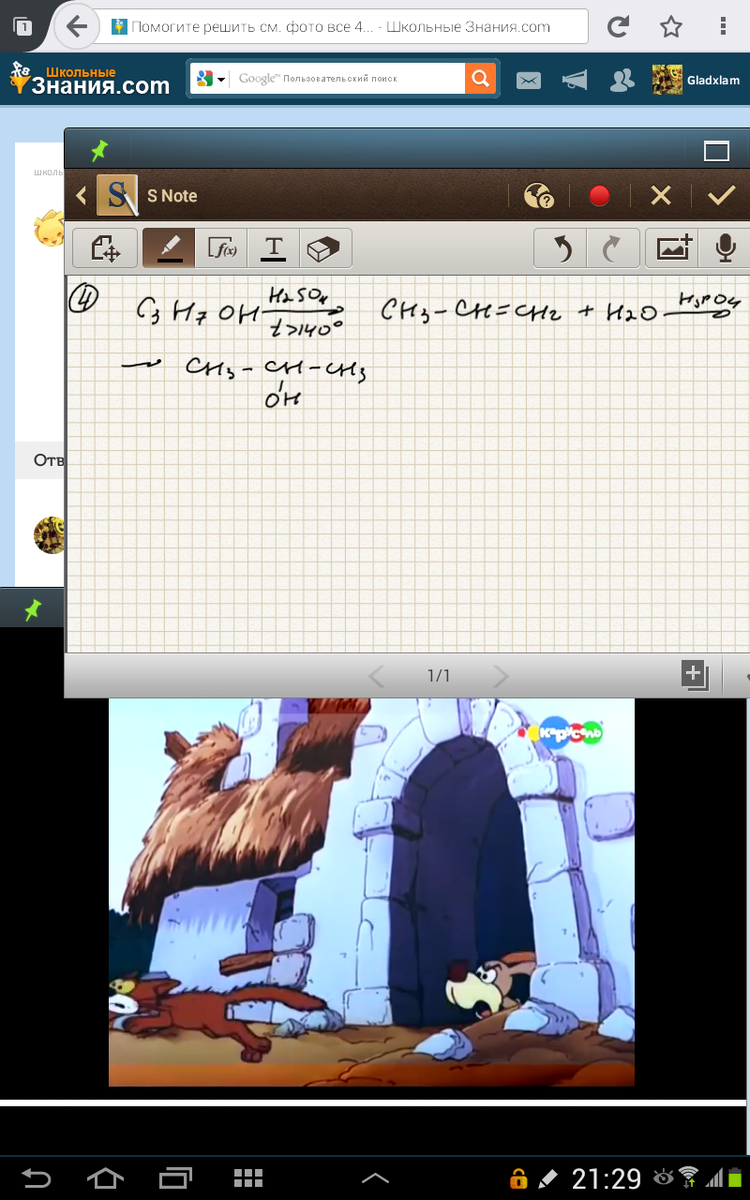Viewport: 750px width, 1200px height.
Task: Bookmark this page with the star
Action: (671, 27)
